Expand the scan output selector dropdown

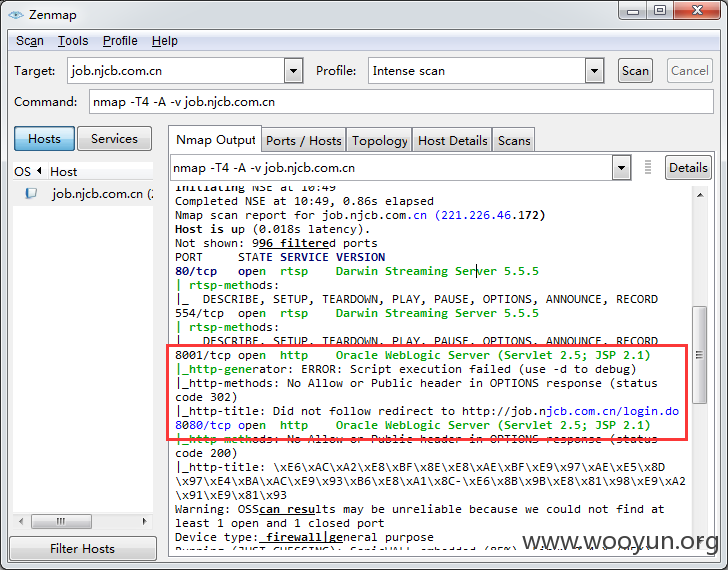621,168
